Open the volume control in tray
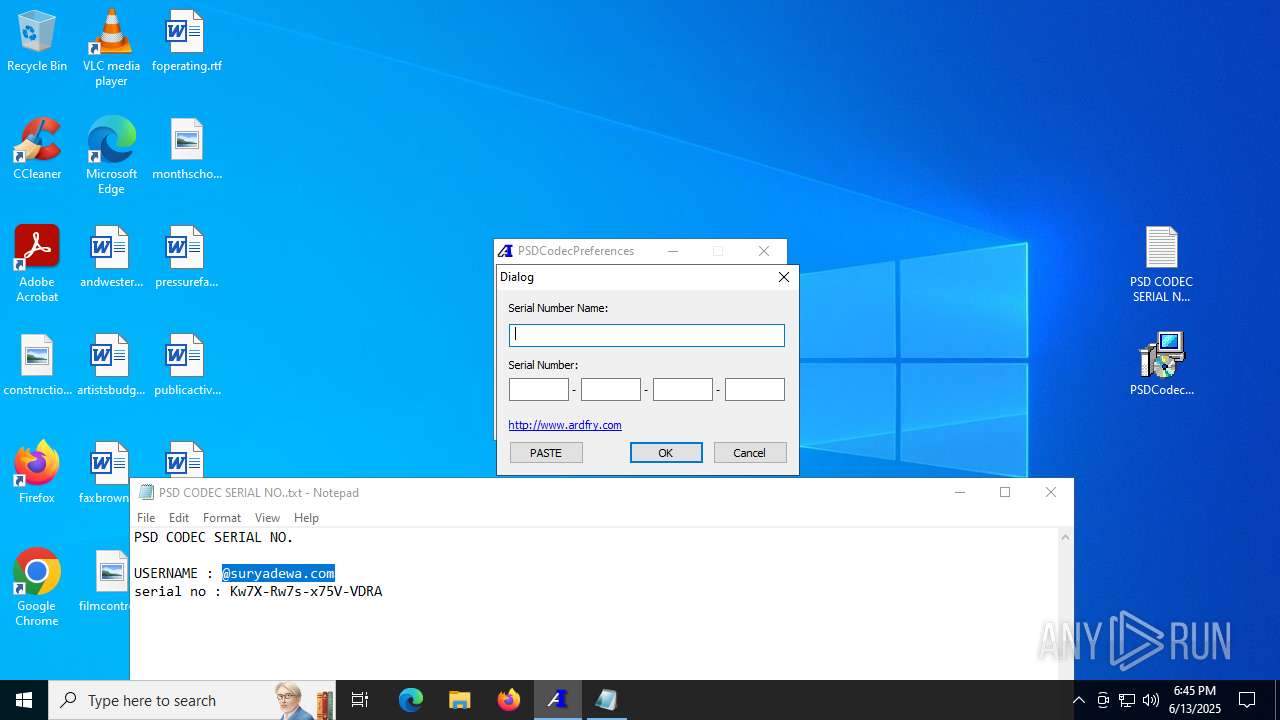The image size is (1280, 720). 1151,700
